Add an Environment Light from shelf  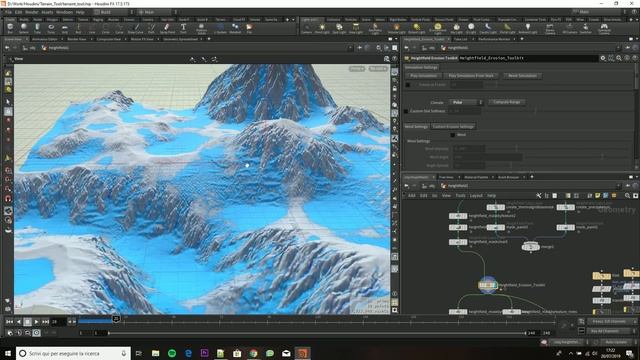tap(438, 29)
